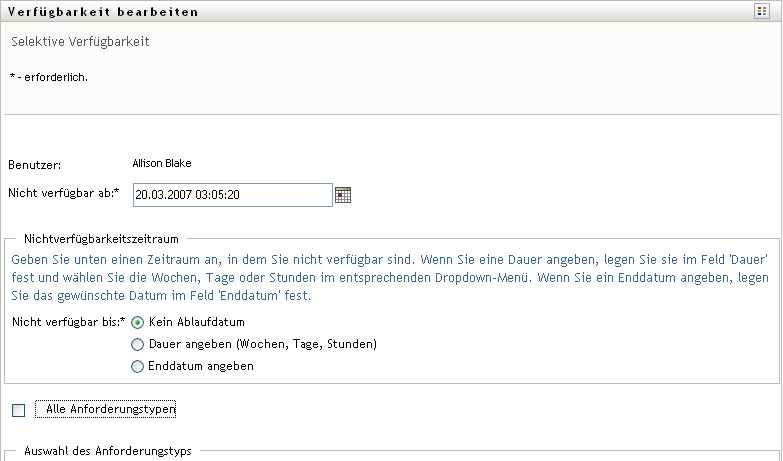Click the 'Benutzer:' label

pos(35,164)
